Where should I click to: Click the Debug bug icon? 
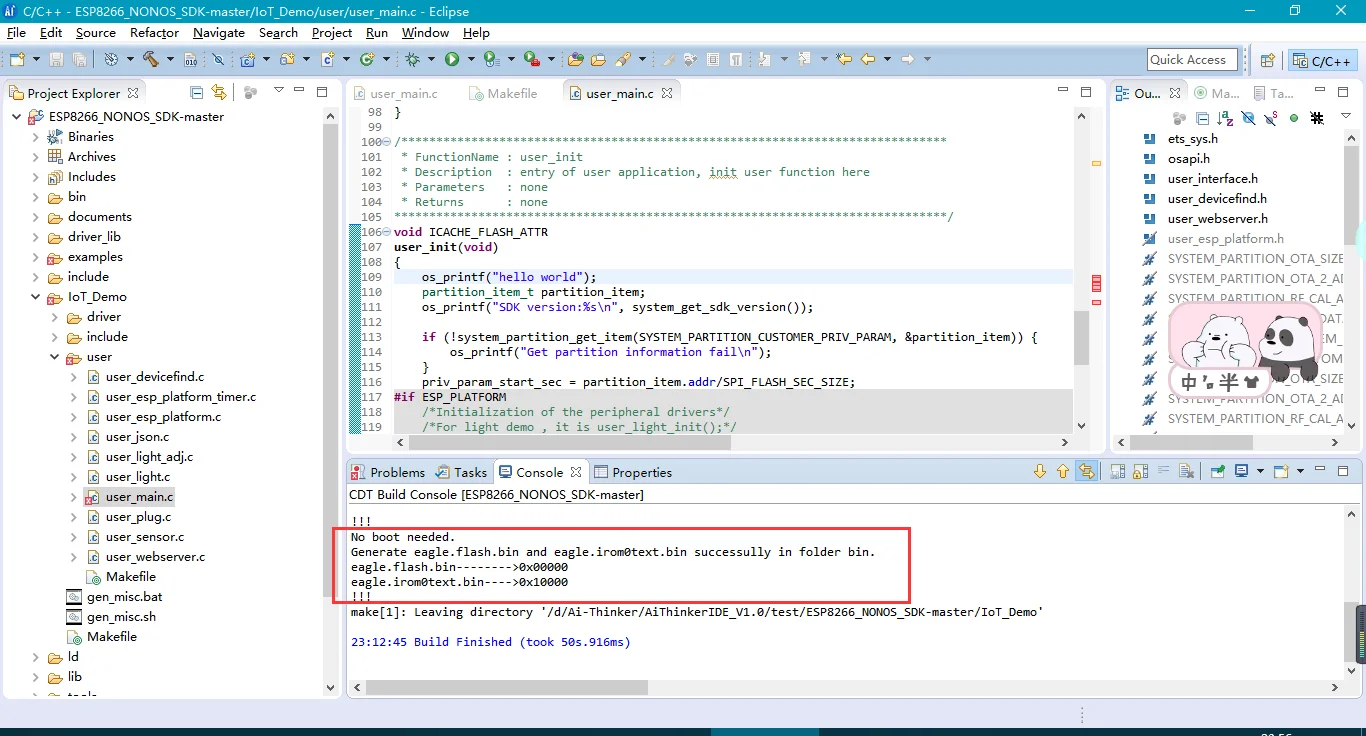[413, 60]
